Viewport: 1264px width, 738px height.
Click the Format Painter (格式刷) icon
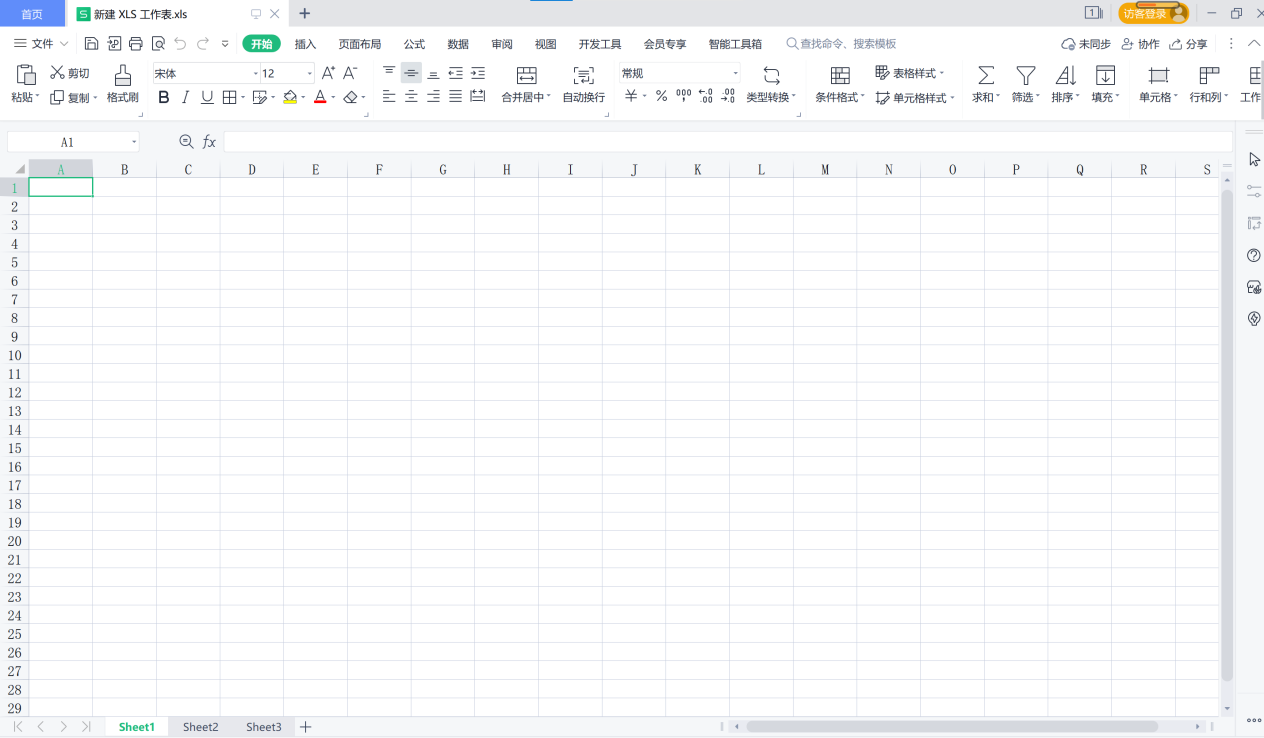[x=122, y=76]
